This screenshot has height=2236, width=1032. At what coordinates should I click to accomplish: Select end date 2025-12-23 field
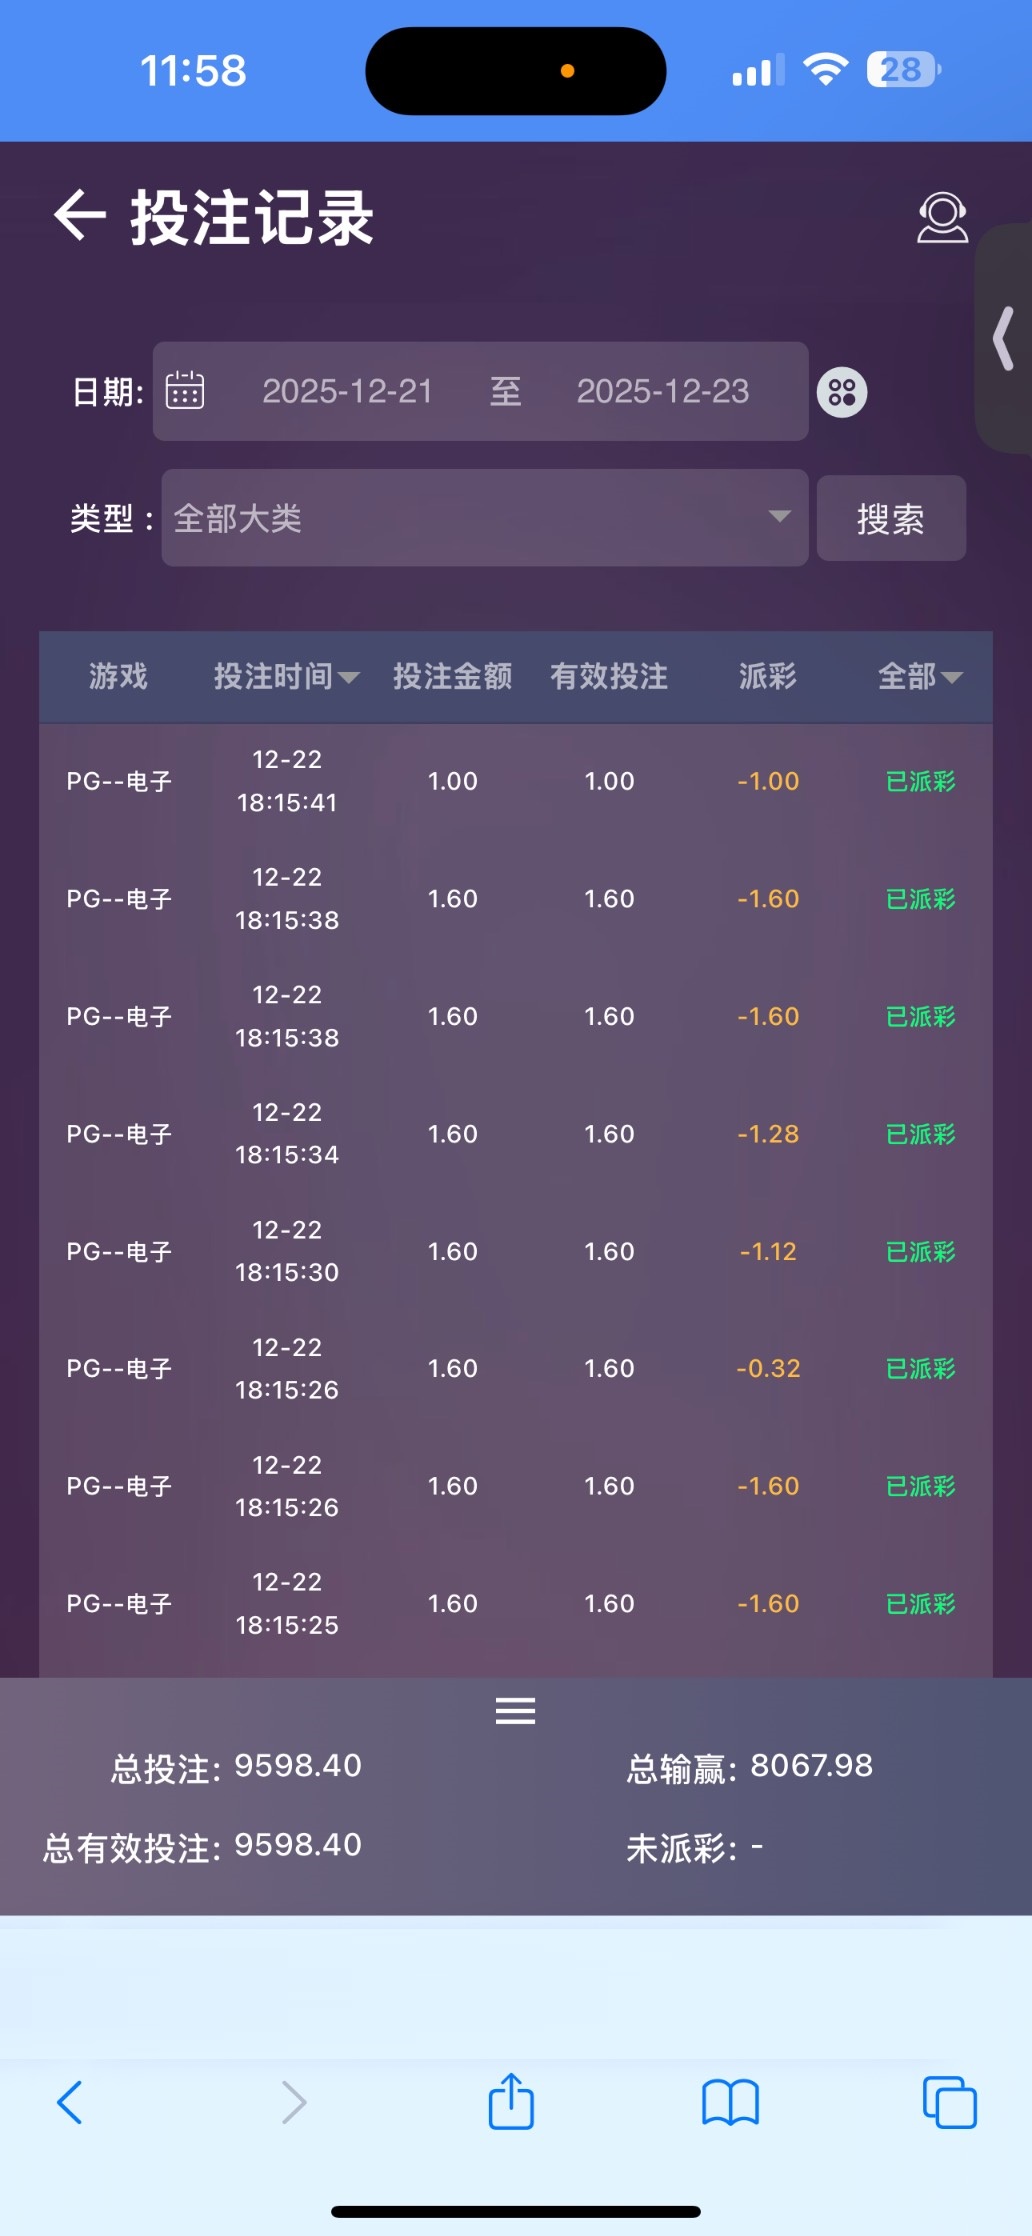662,391
